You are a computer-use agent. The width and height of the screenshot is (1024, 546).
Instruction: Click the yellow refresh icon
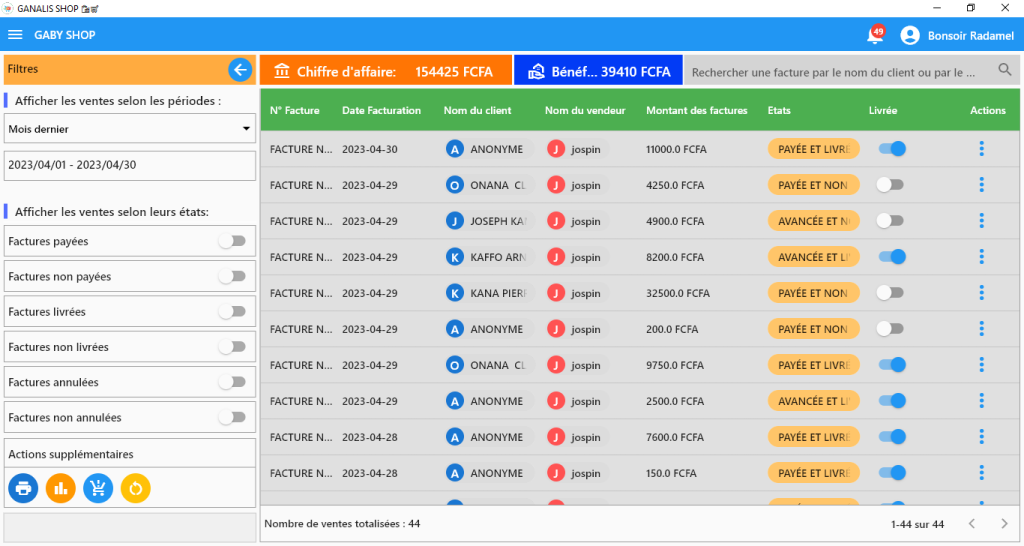tap(136, 488)
